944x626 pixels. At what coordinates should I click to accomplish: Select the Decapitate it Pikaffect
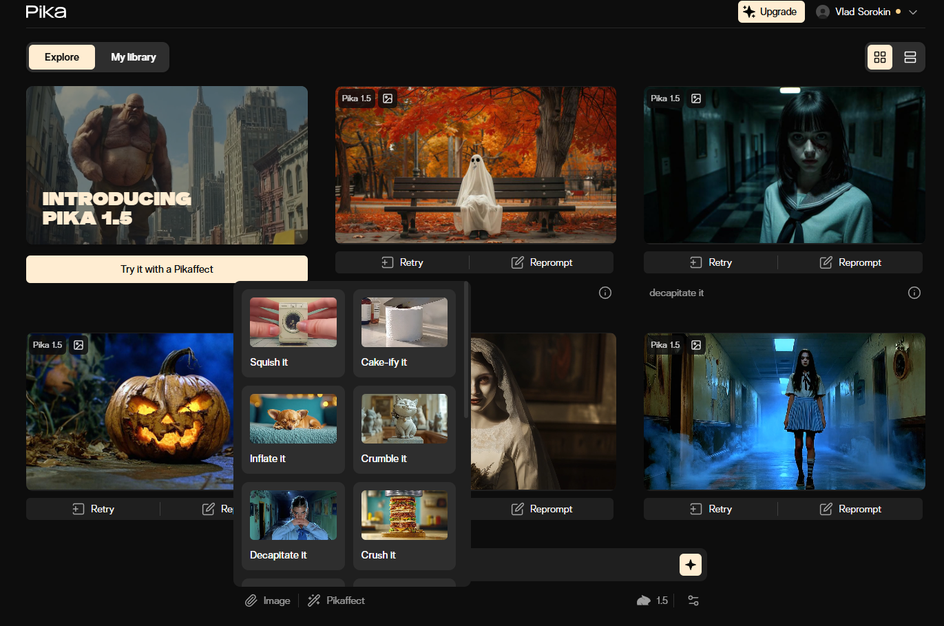point(293,526)
